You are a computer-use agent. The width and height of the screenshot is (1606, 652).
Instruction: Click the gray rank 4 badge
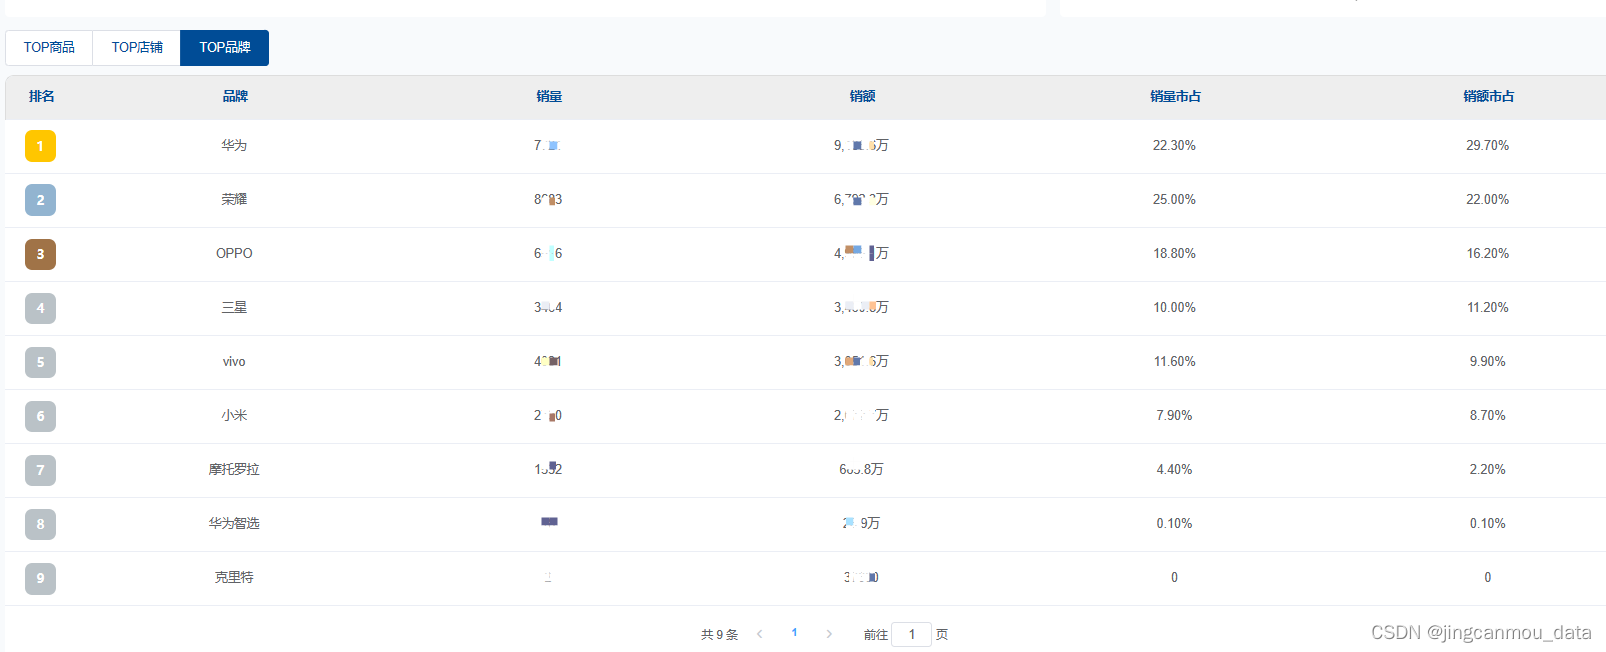[x=40, y=308]
